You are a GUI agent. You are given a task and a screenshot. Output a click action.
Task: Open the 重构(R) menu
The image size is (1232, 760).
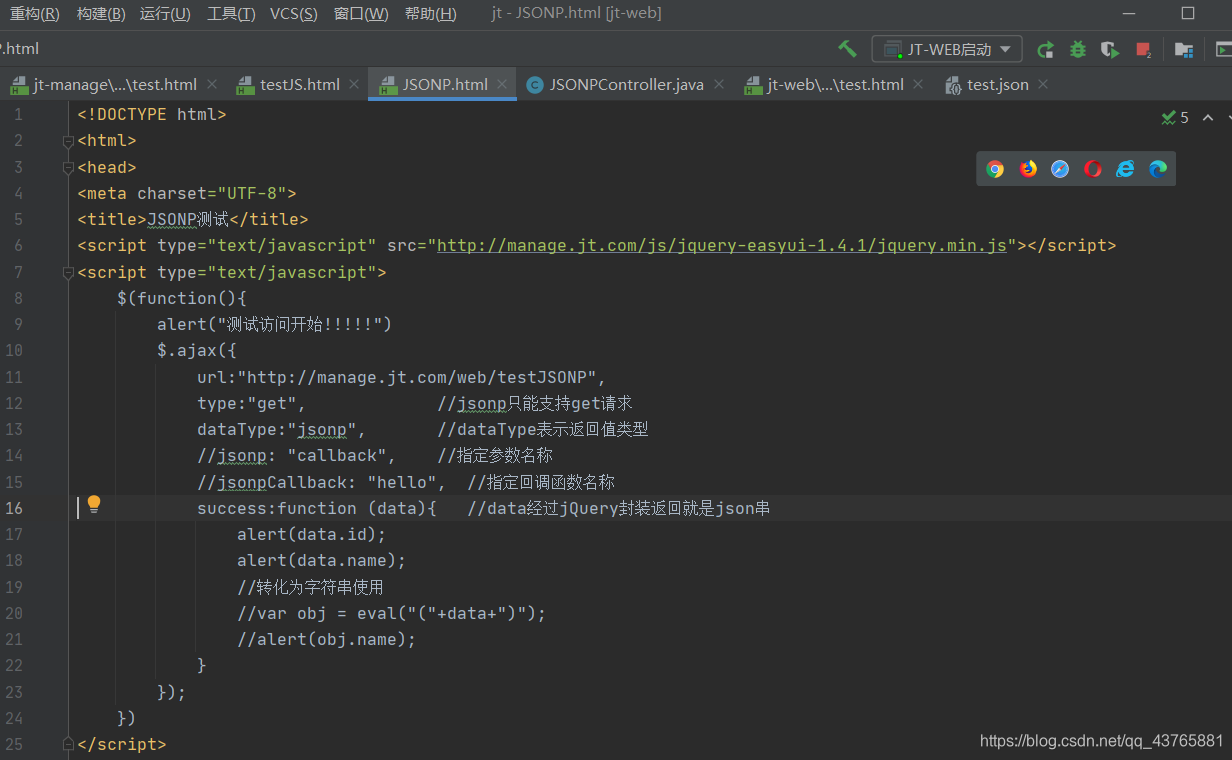coord(34,14)
